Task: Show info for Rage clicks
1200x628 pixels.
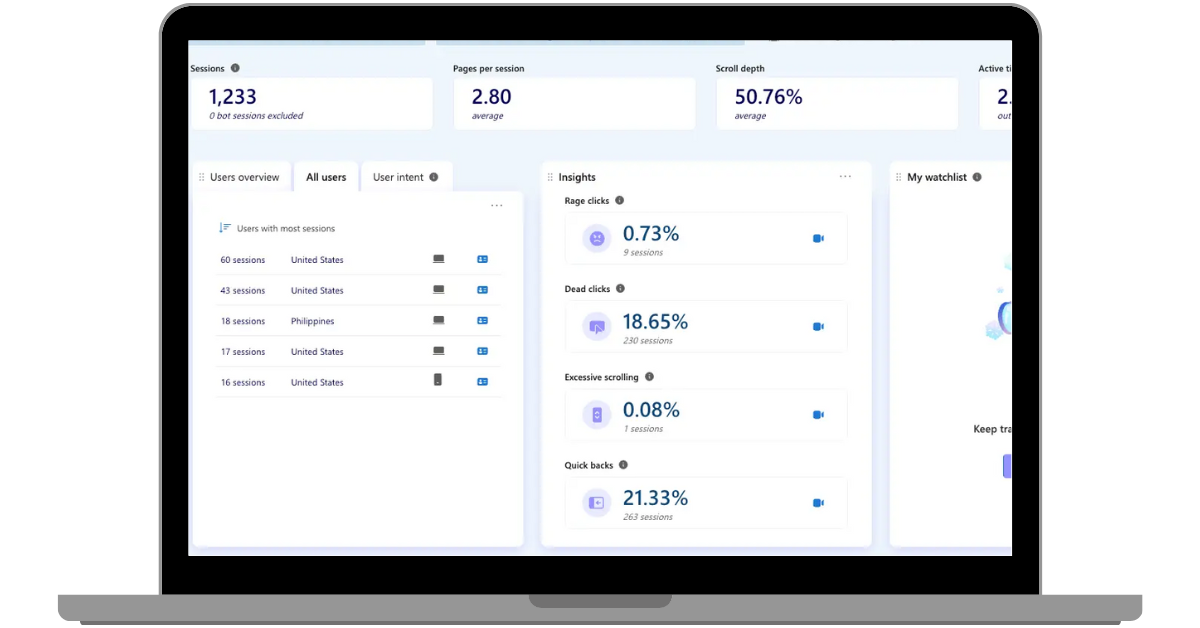Action: (x=620, y=201)
